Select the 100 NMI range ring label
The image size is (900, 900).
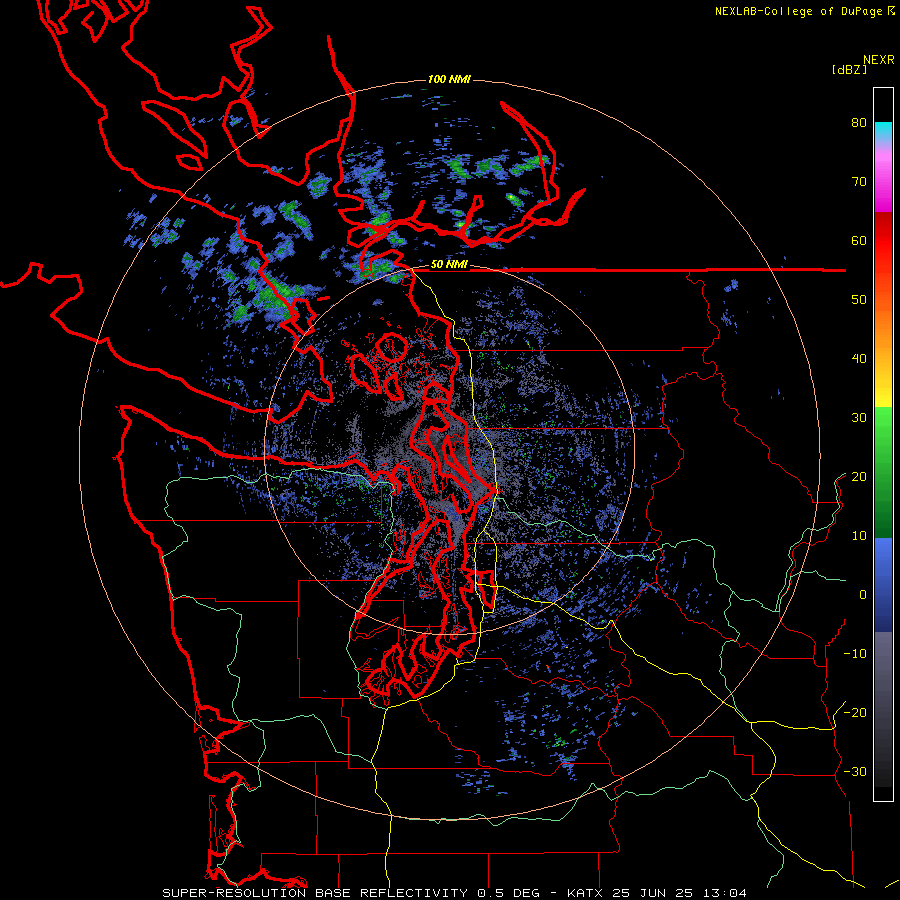coord(449,79)
